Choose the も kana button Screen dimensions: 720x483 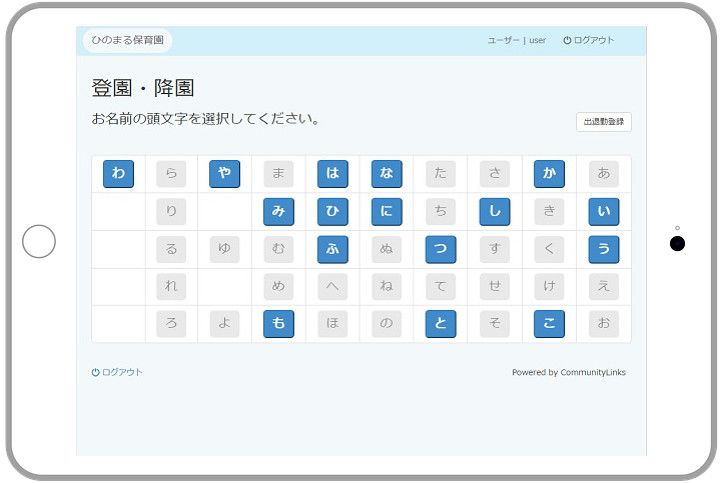pos(279,324)
